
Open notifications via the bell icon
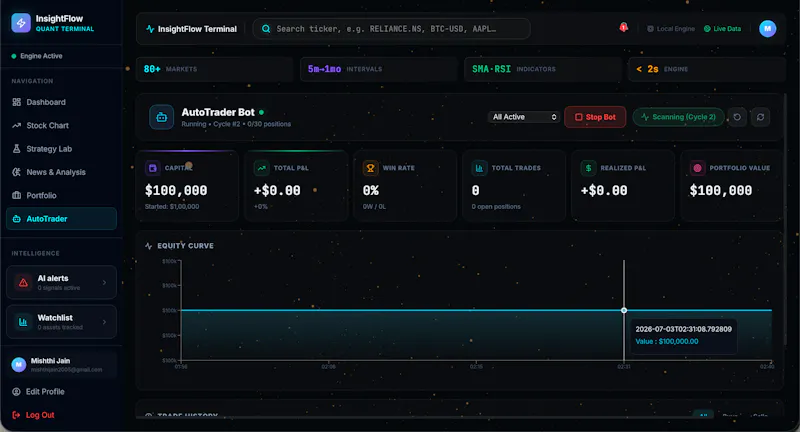tap(623, 28)
